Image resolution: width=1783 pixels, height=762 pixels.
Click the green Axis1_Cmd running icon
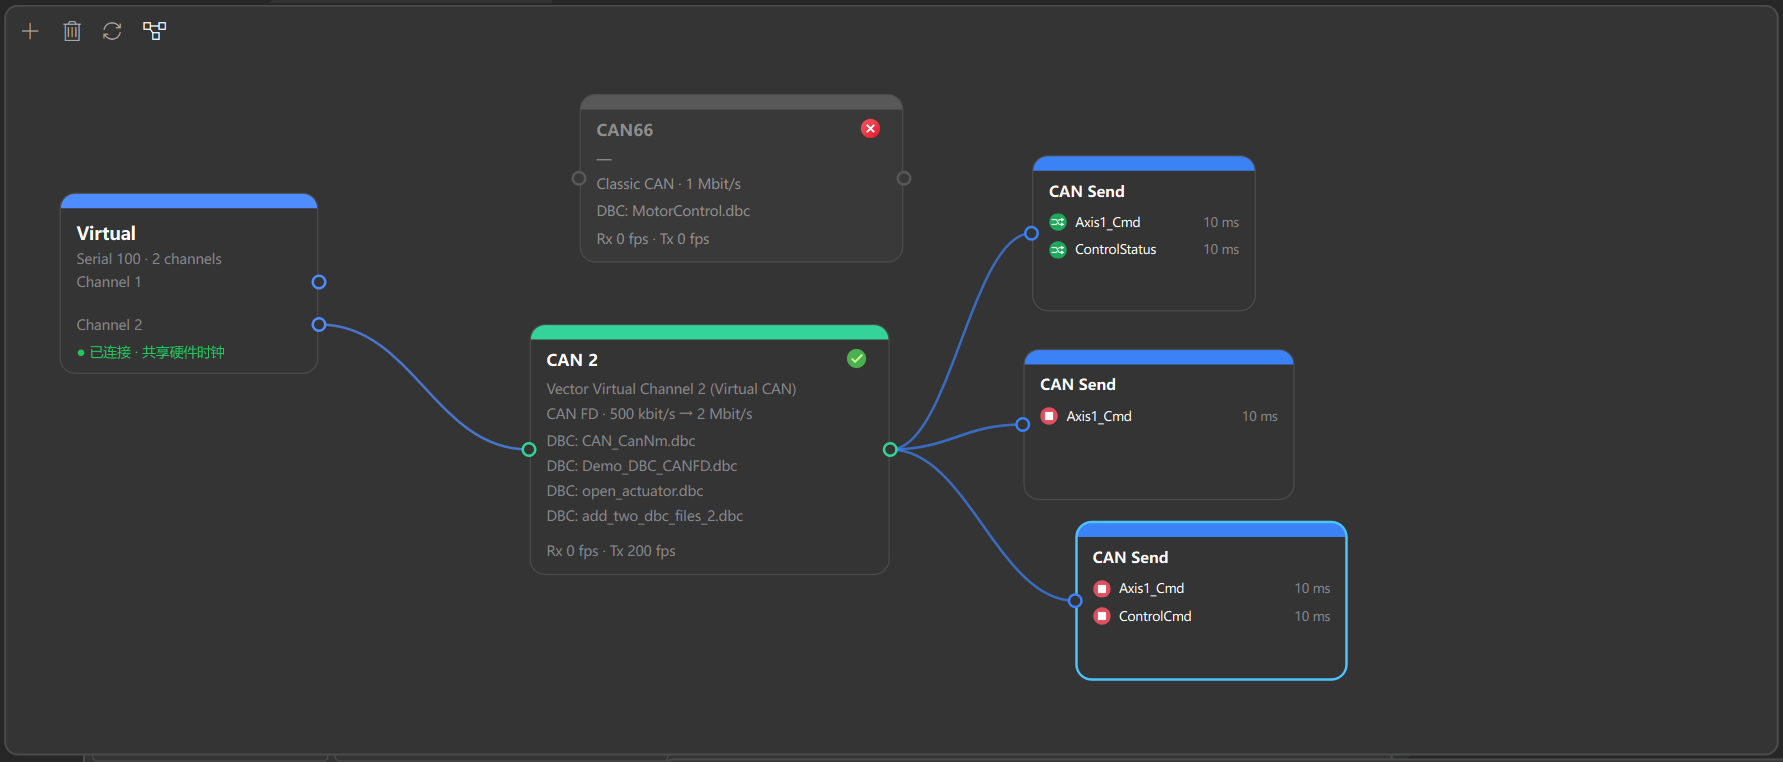(x=1058, y=222)
